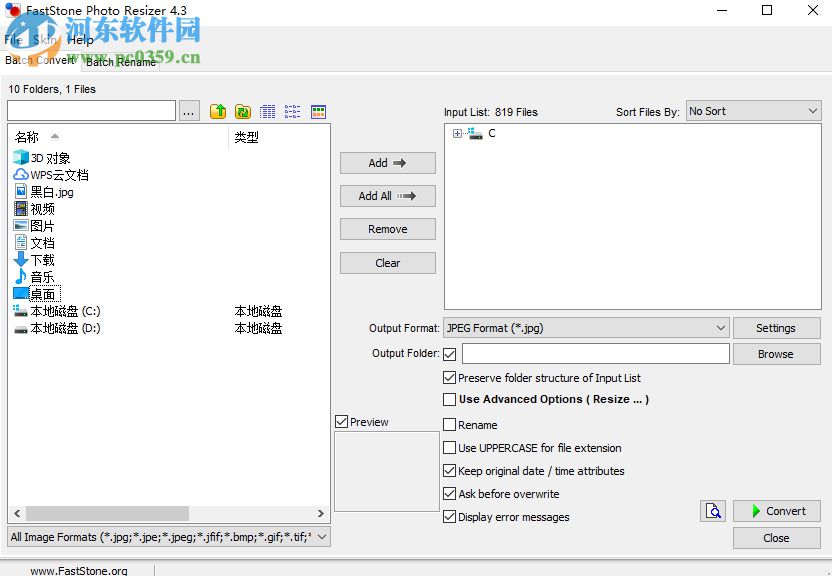The height and width of the screenshot is (576, 832).
Task: Click the Add All button
Action: [x=388, y=196]
